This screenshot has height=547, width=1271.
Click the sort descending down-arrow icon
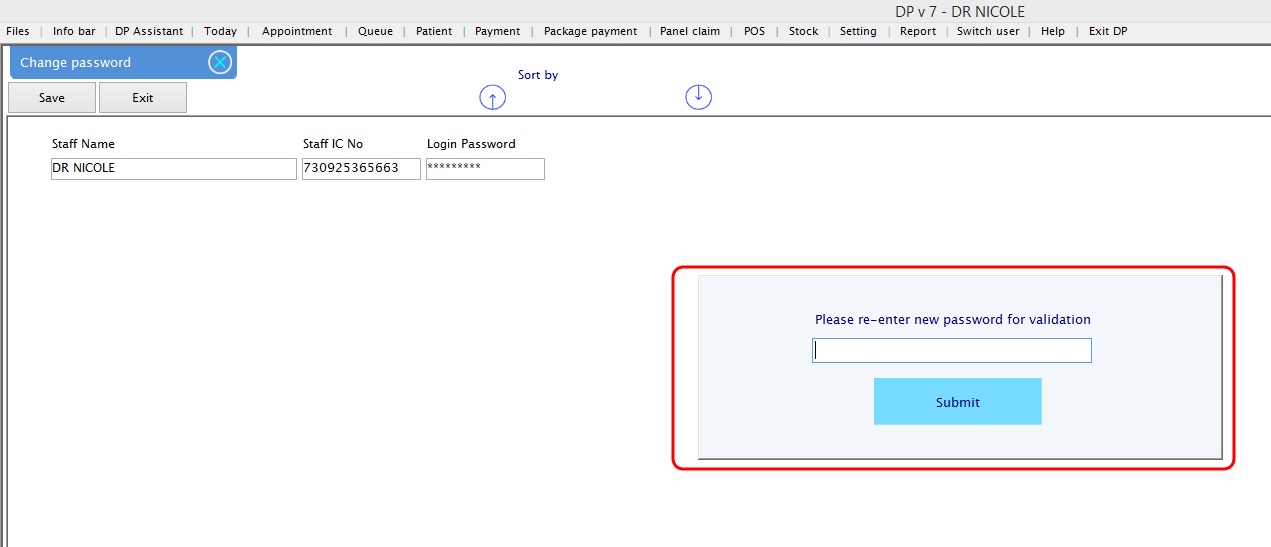click(698, 96)
